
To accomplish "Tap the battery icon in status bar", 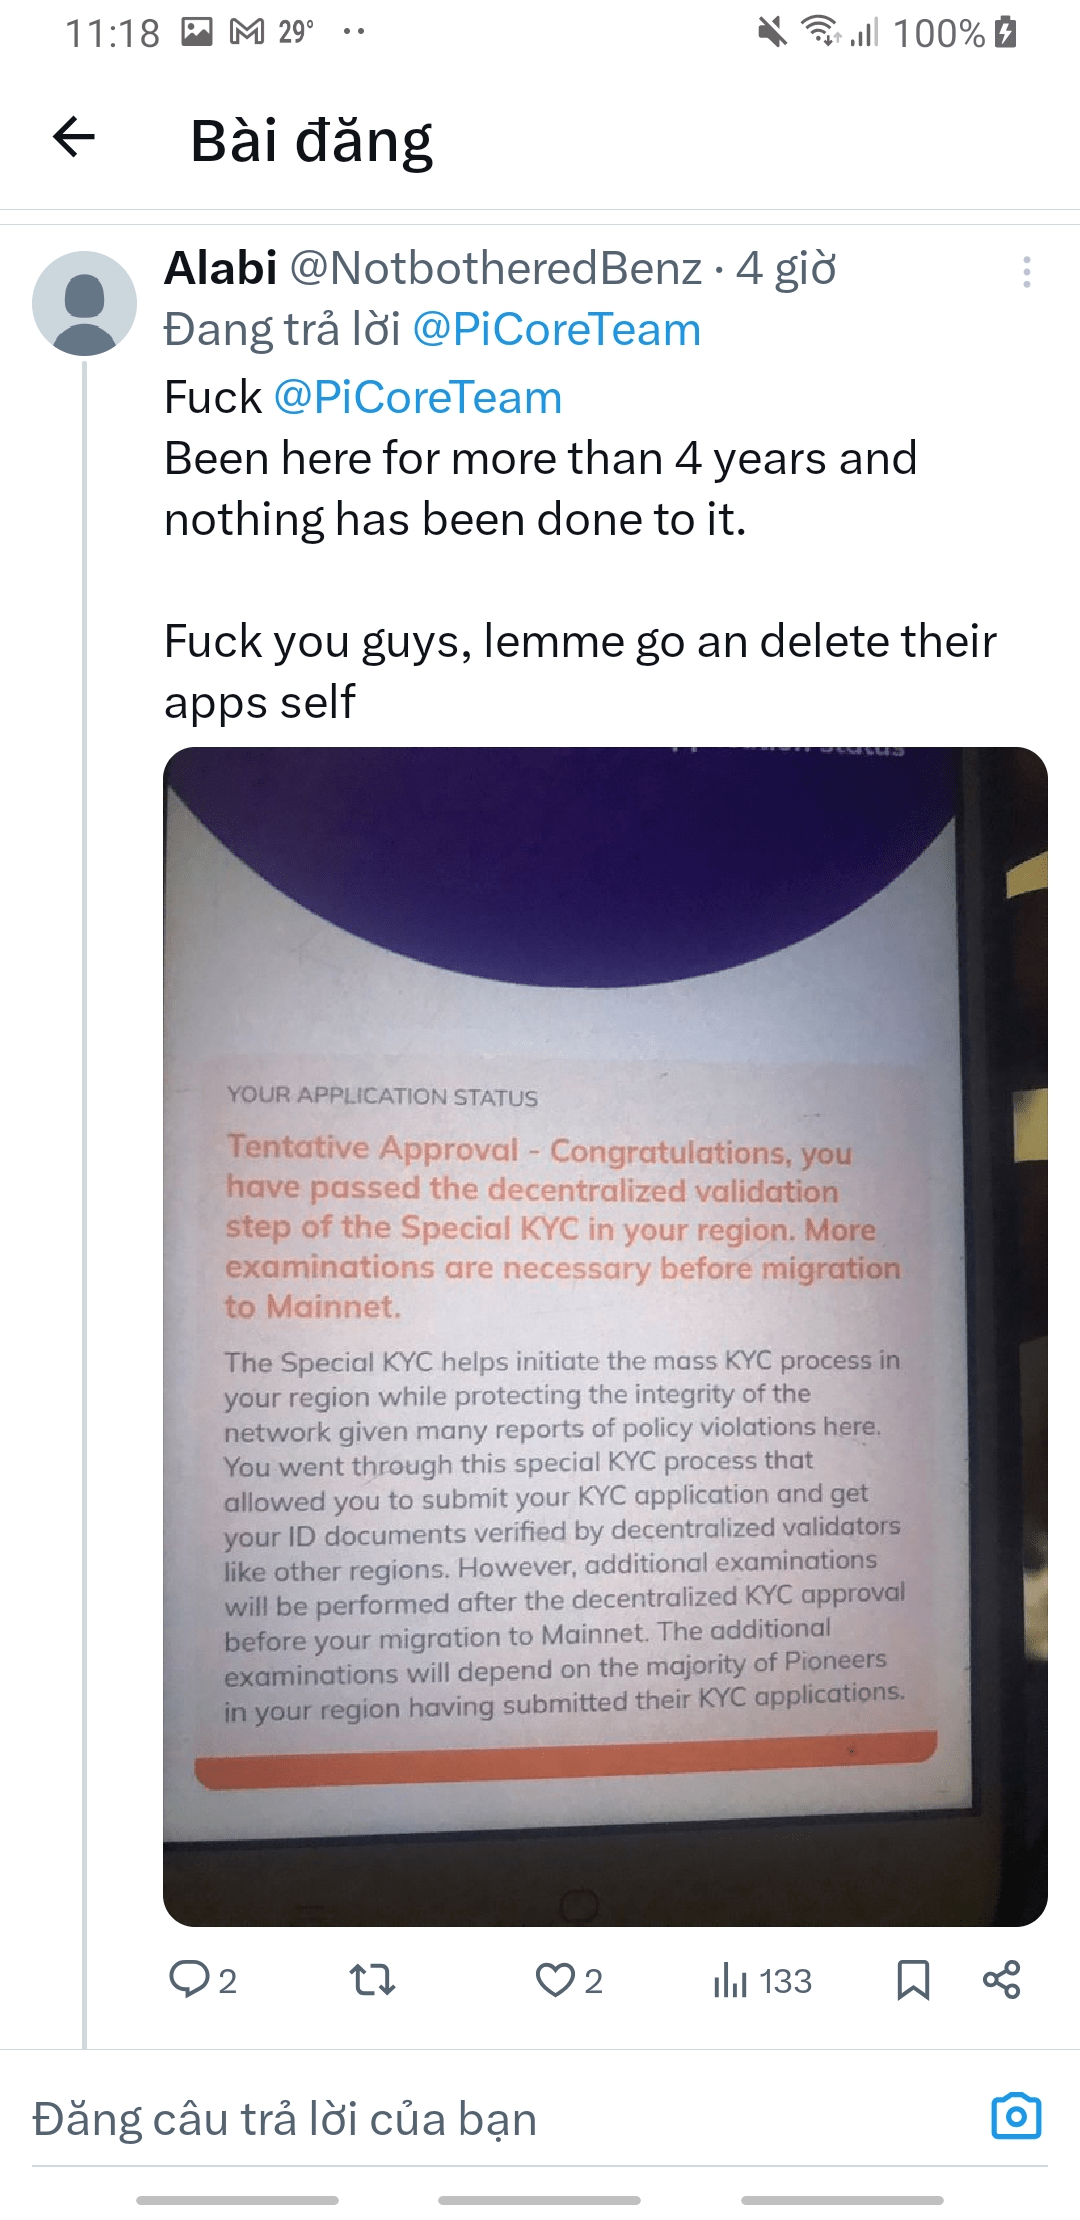I will [1006, 32].
